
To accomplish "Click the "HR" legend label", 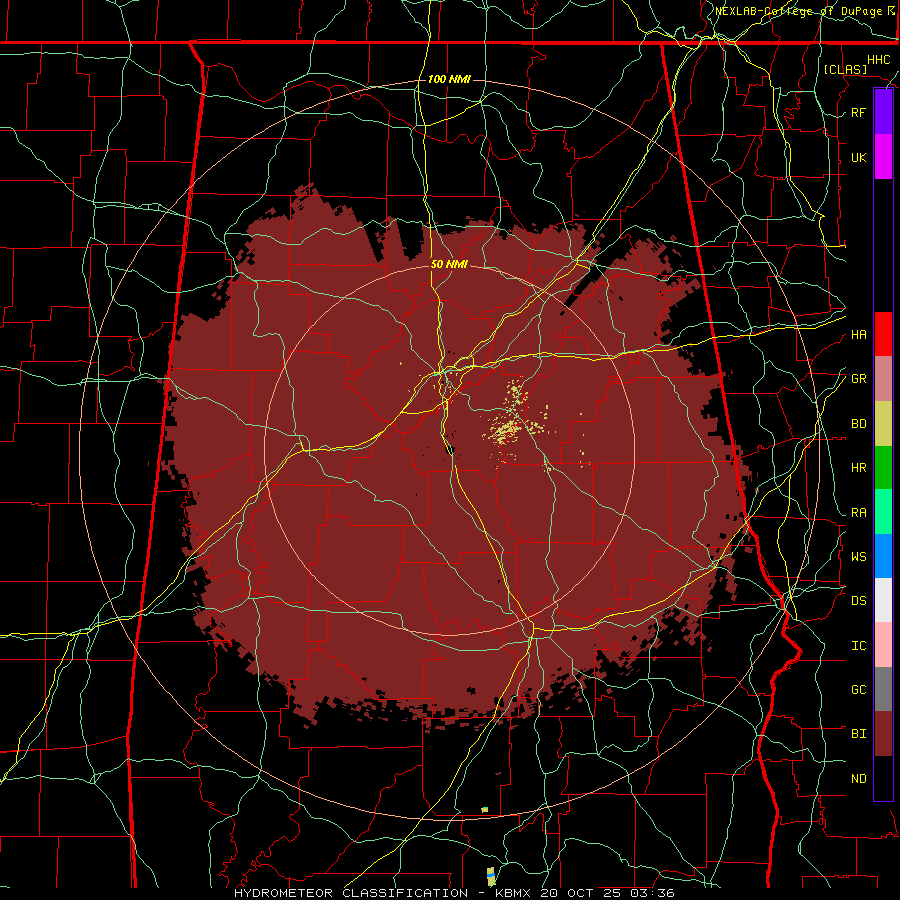I will (859, 468).
